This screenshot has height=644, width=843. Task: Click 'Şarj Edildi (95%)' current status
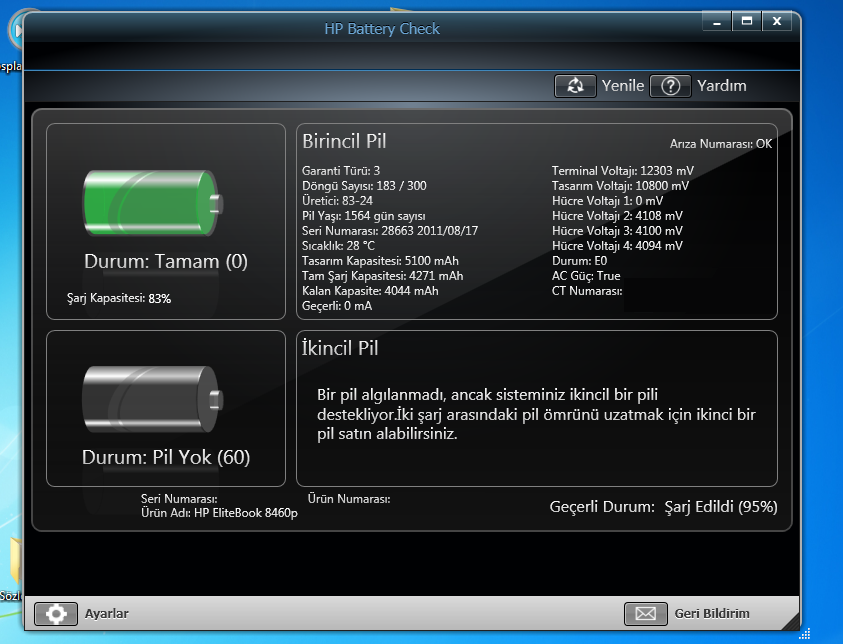tap(721, 507)
